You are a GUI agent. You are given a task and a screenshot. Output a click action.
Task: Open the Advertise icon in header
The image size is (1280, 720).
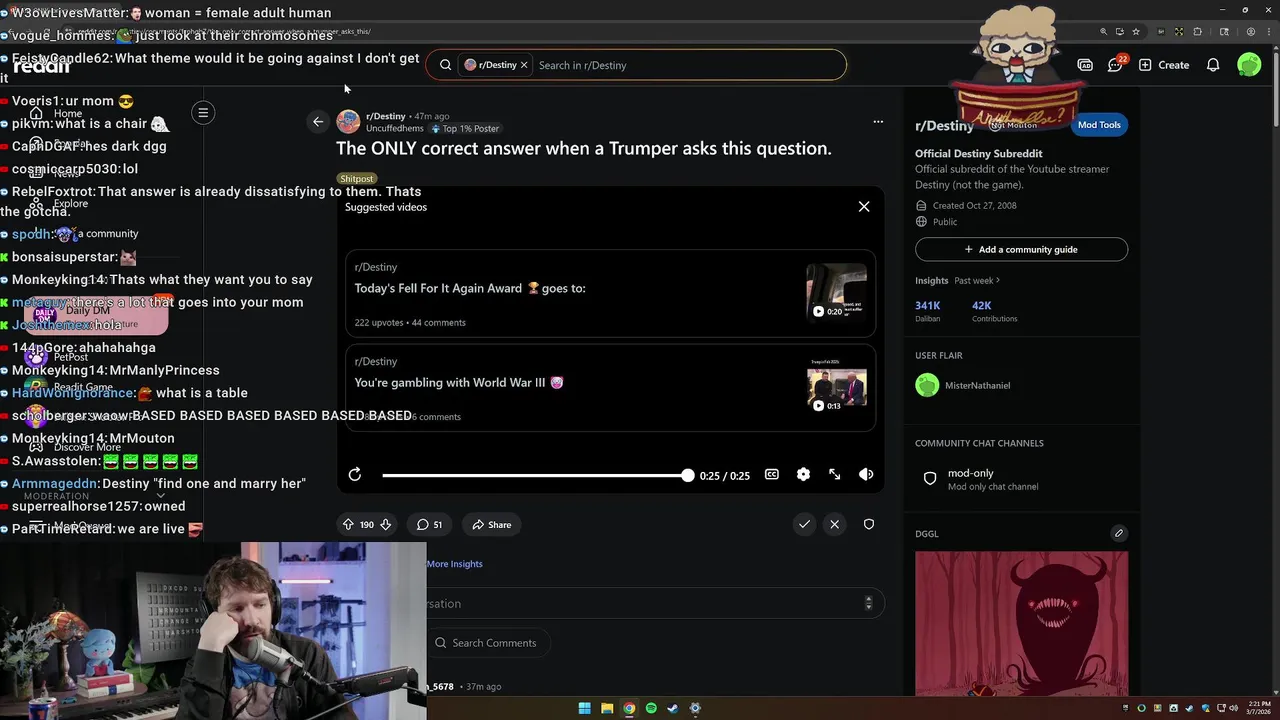pos(1085,65)
